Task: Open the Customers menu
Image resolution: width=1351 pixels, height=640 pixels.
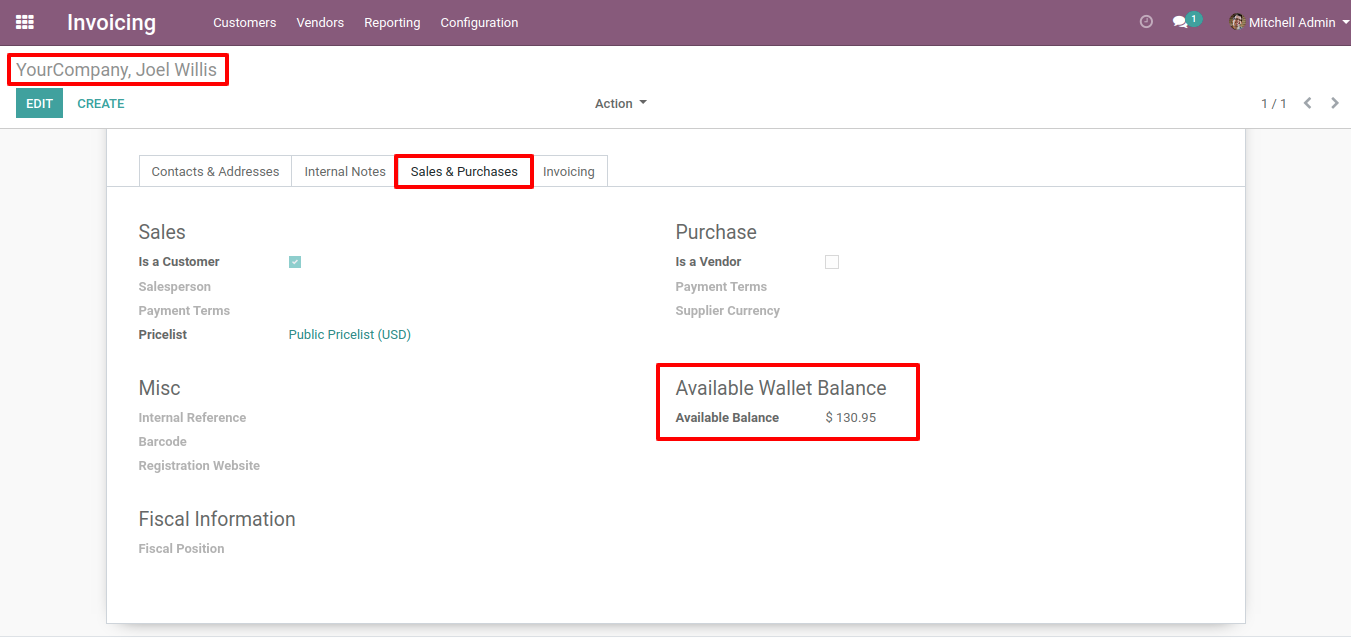Action: tap(244, 22)
